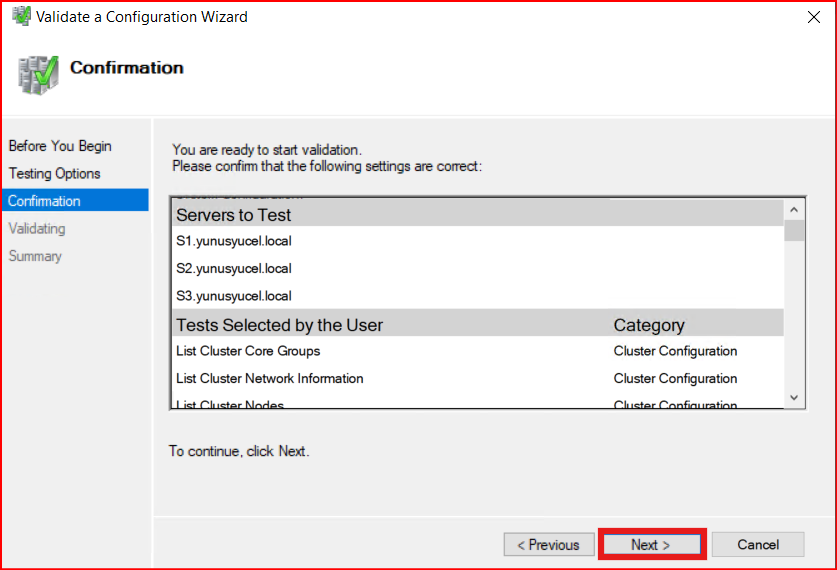Image resolution: width=837 pixels, height=570 pixels.
Task: Select the Confirmation step in sidebar
Action: (x=45, y=201)
